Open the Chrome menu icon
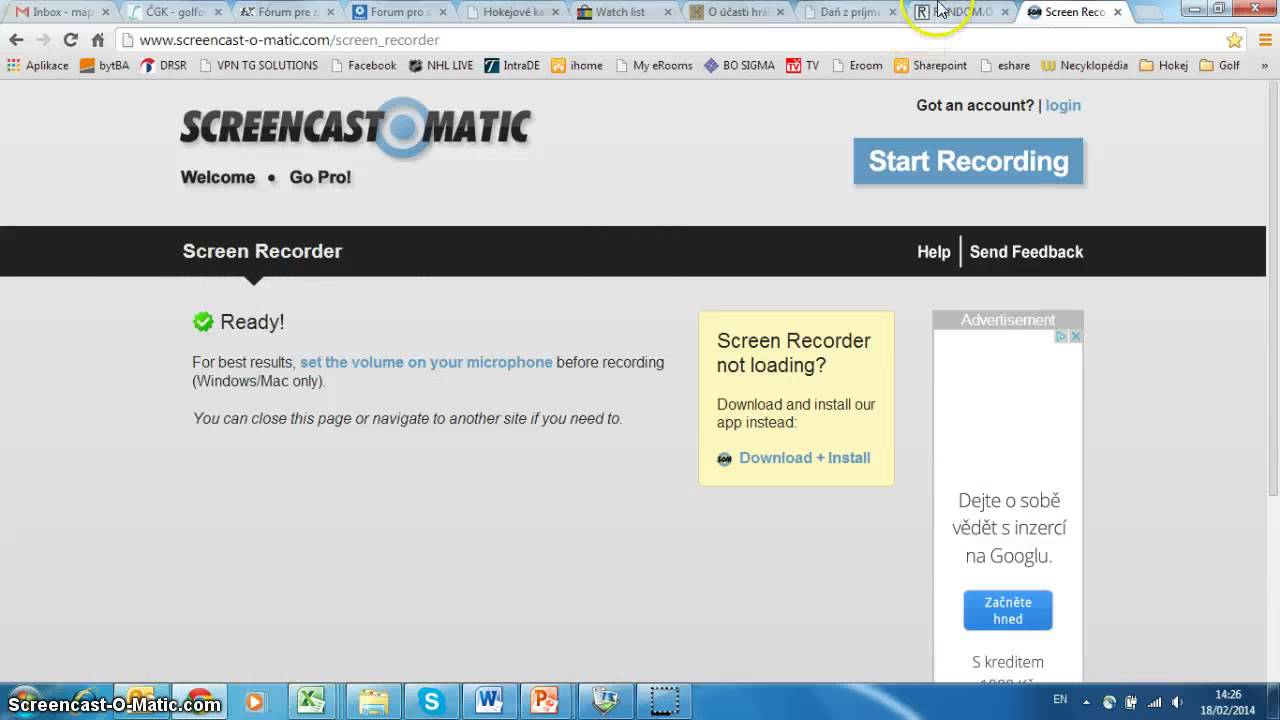The width and height of the screenshot is (1280, 720). tap(1265, 40)
